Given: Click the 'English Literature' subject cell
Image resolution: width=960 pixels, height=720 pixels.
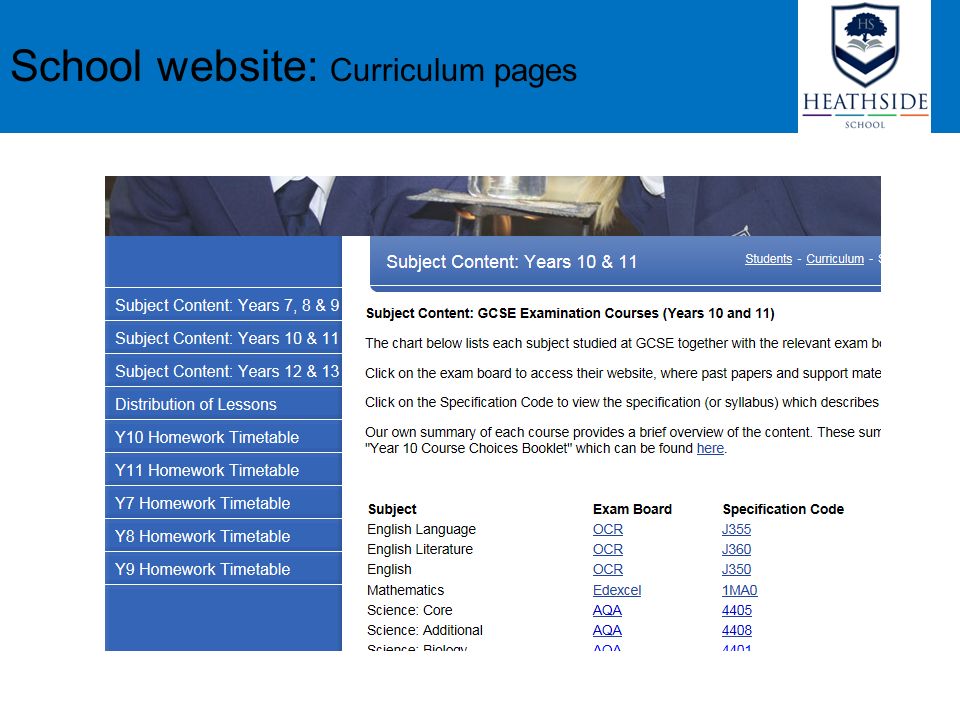Looking at the screenshot, I should pos(420,550).
